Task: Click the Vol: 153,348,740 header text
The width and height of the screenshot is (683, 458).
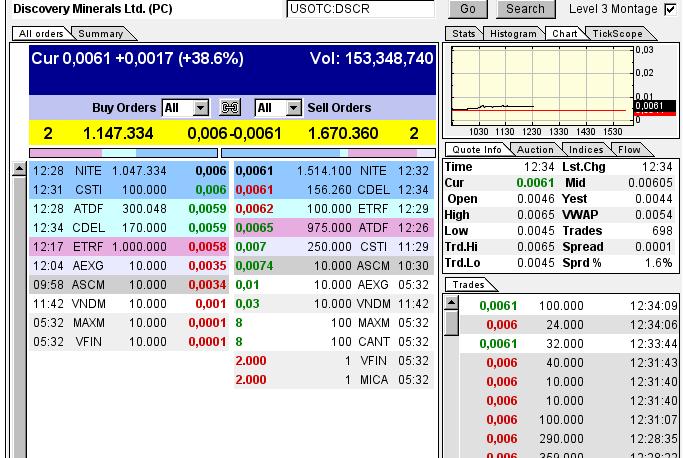Action: tap(372, 58)
